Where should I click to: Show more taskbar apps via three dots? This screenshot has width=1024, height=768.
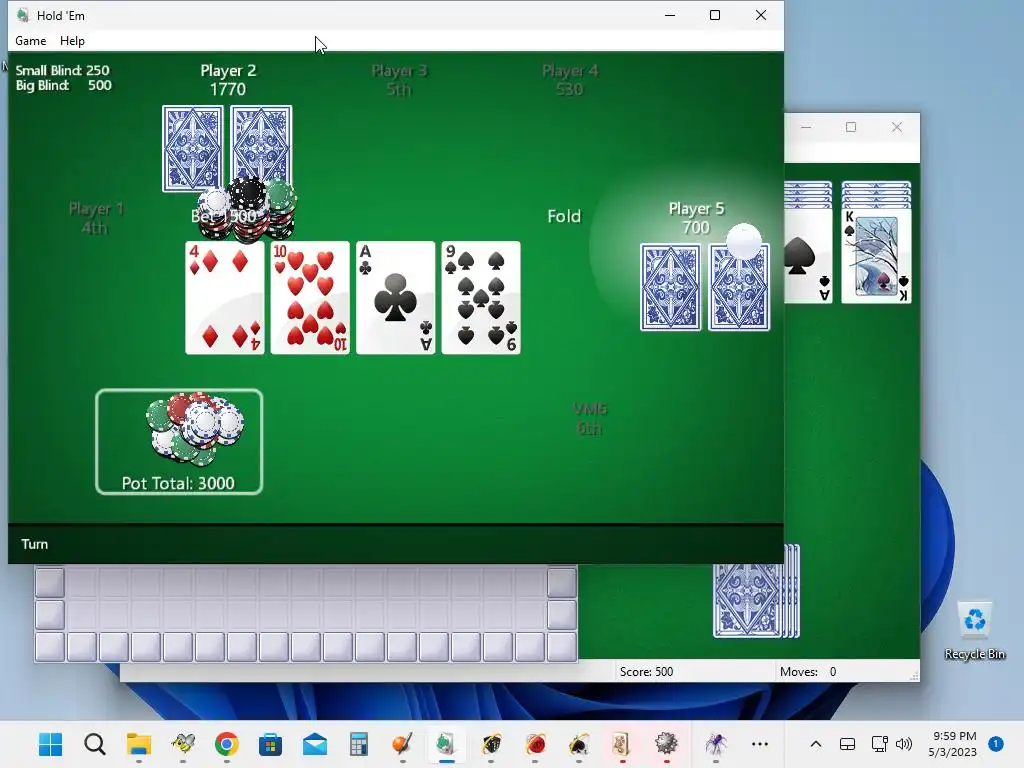pyautogui.click(x=760, y=744)
